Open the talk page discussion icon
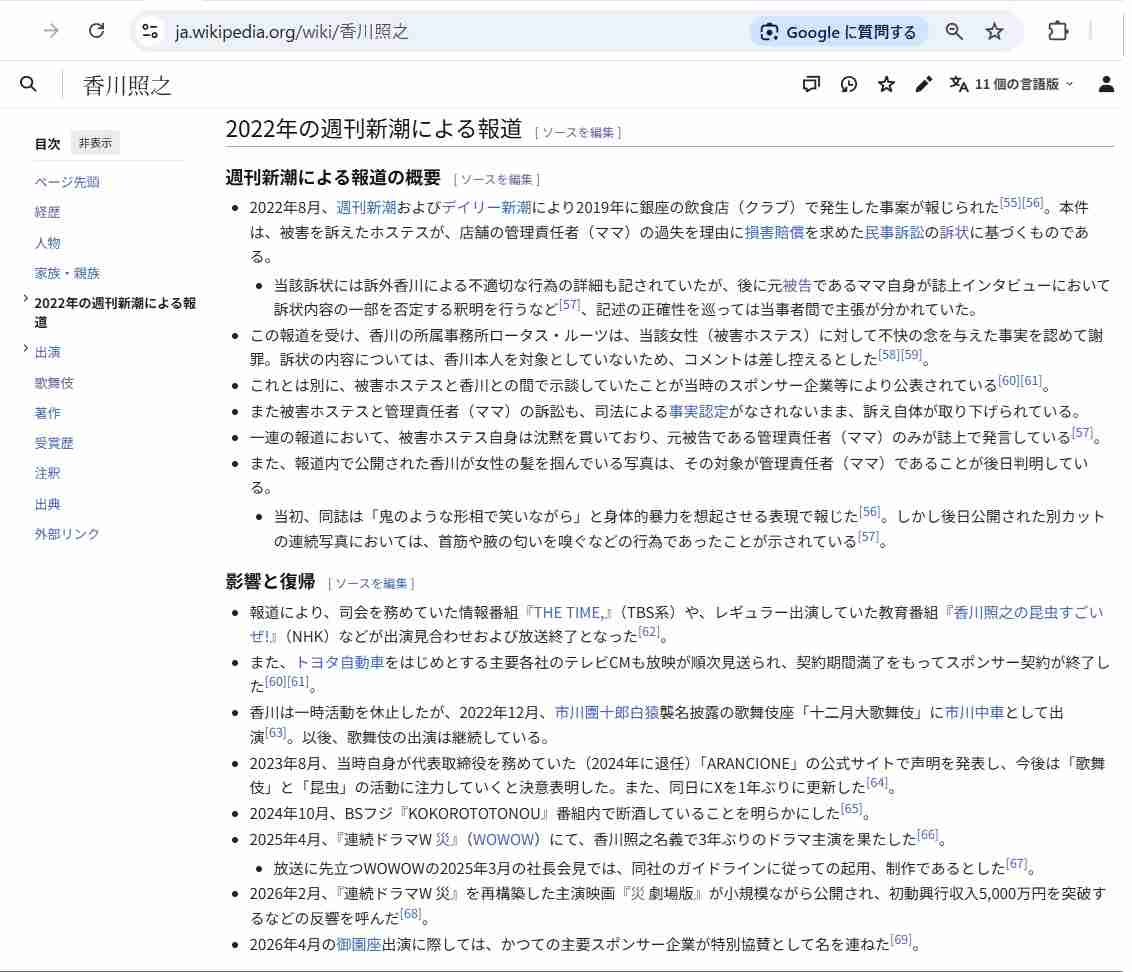 (811, 84)
